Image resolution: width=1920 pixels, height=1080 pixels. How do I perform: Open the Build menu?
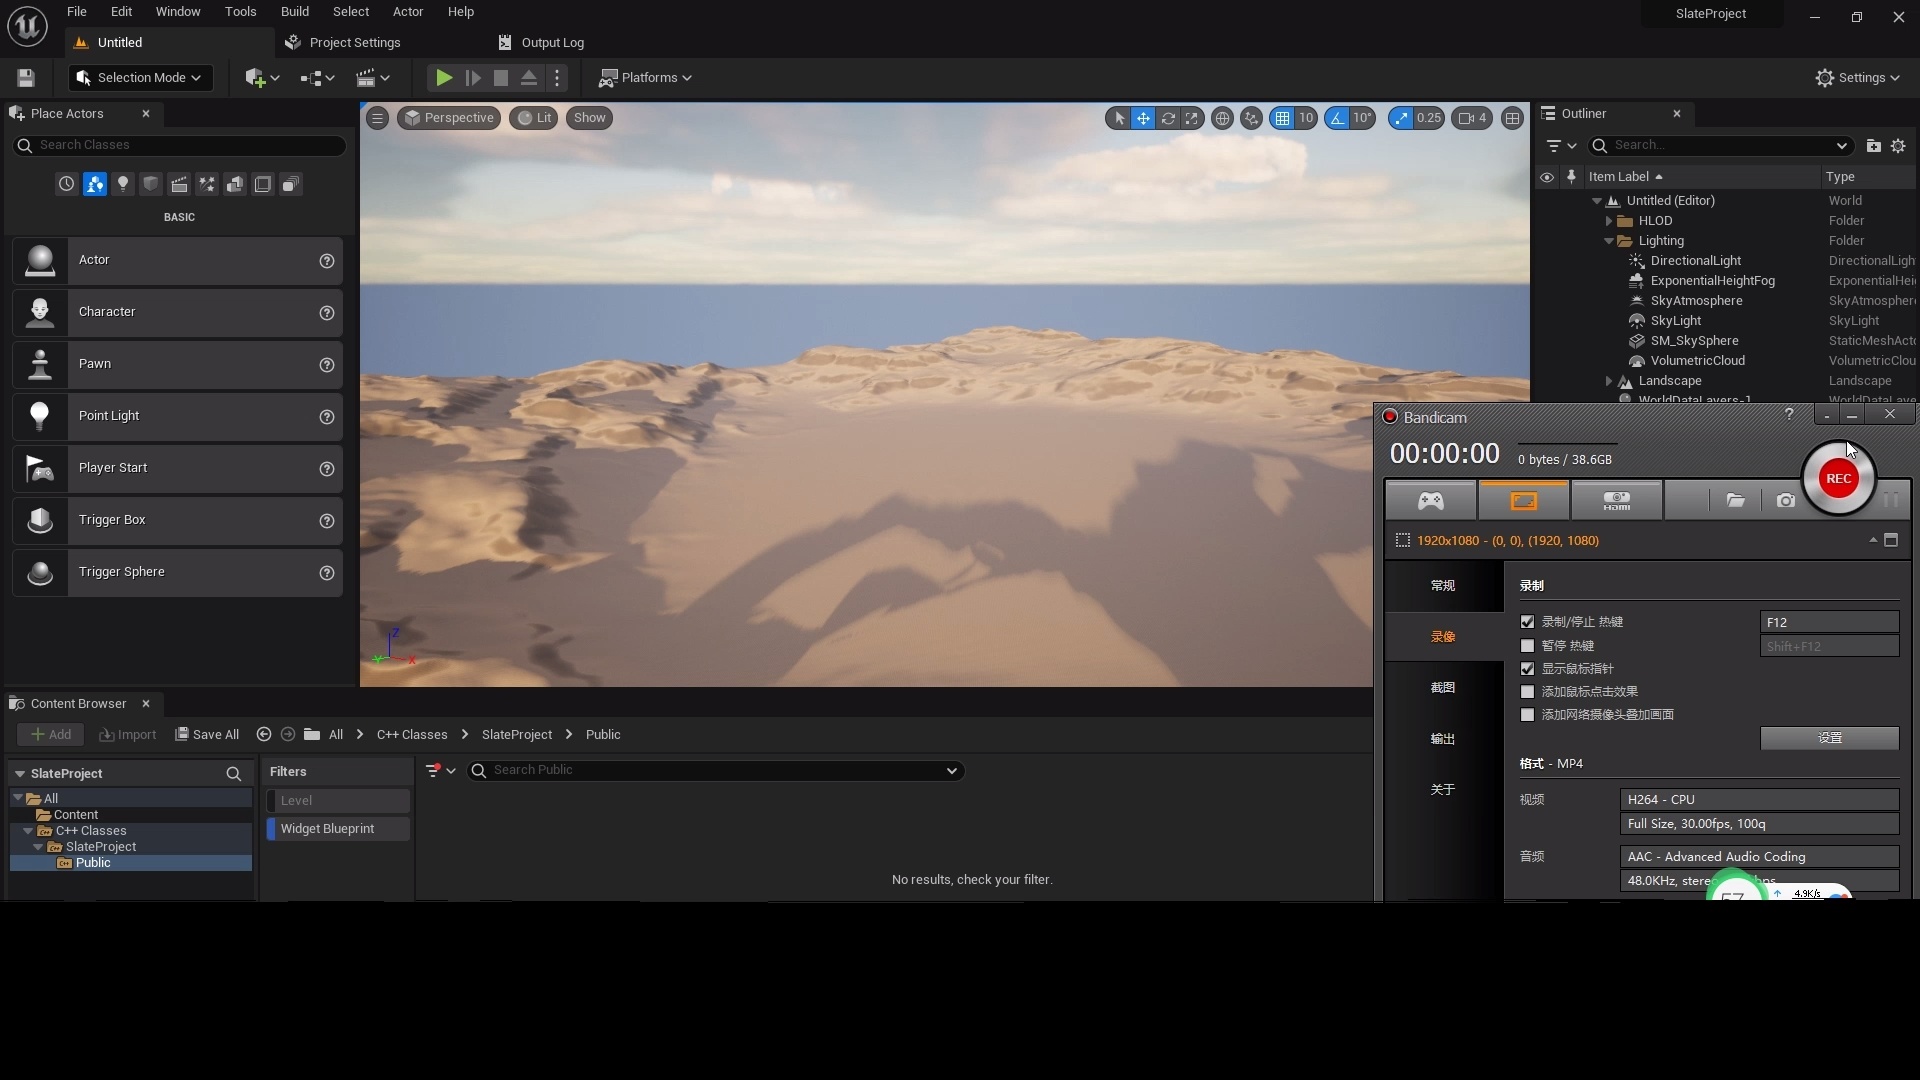[294, 12]
